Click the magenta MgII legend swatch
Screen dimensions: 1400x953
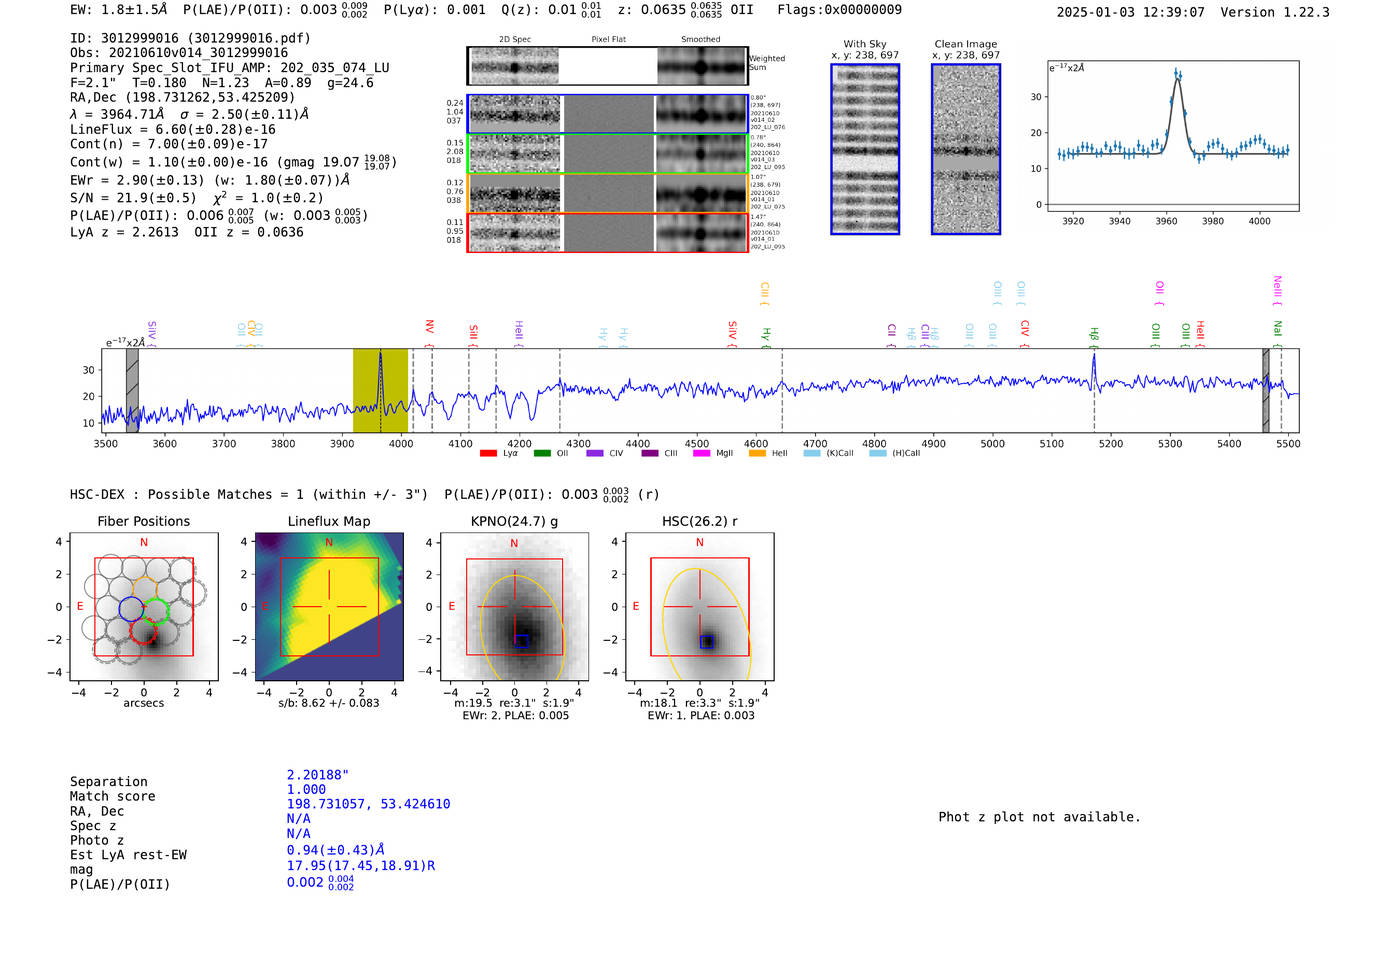tap(701, 453)
